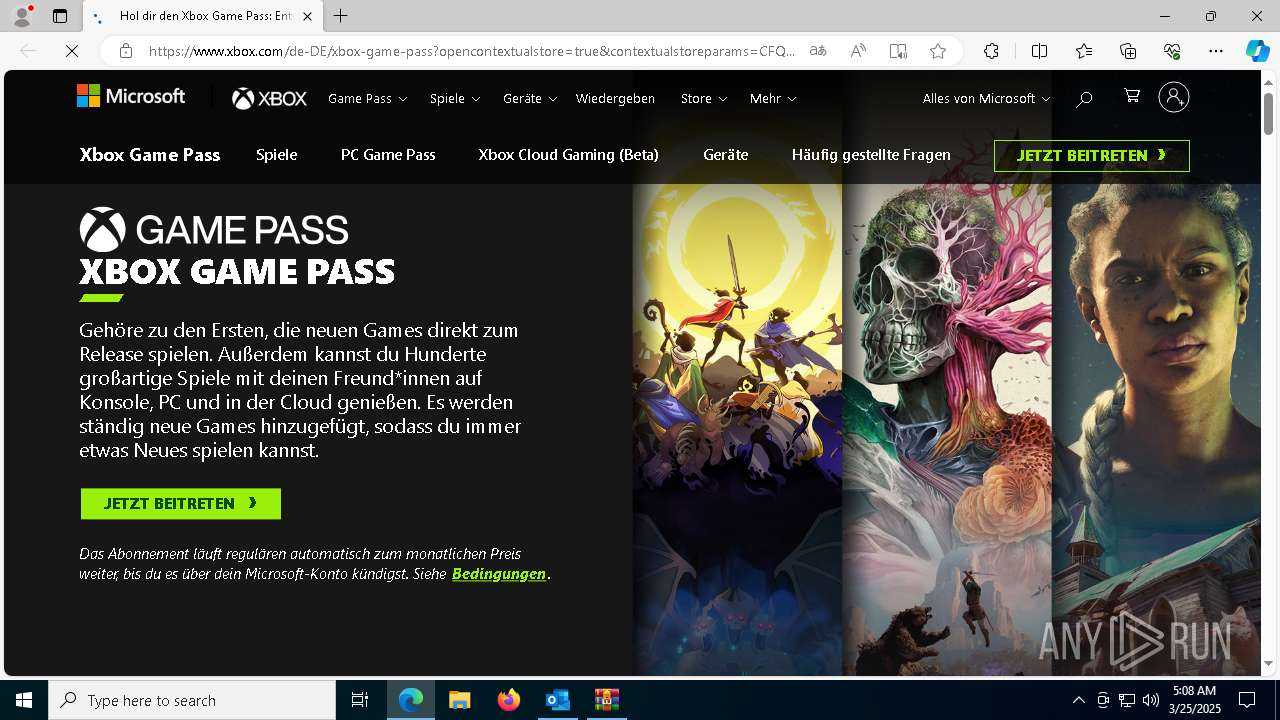Click the translate page icon
This screenshot has width=1280, height=720.
818,51
